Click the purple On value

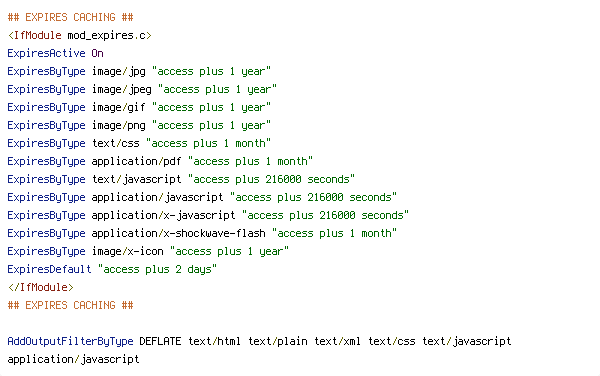coord(98,54)
